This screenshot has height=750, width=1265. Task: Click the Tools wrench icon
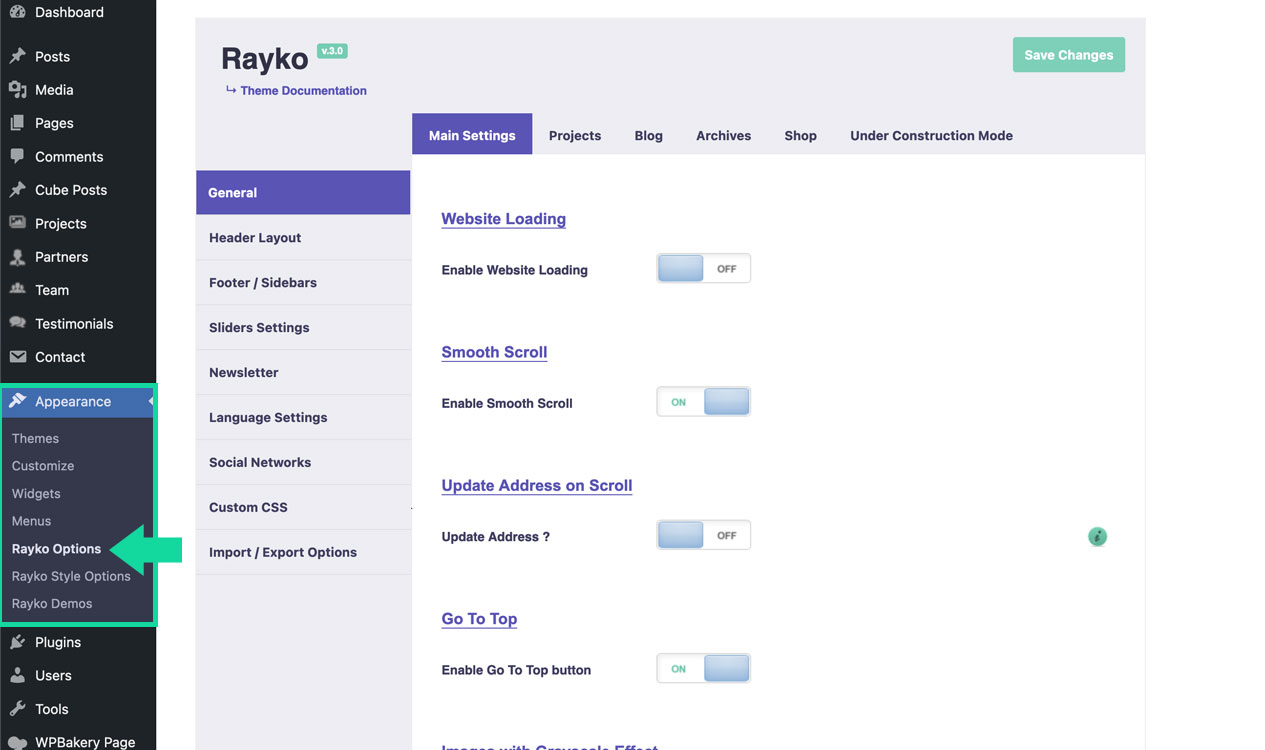point(17,709)
